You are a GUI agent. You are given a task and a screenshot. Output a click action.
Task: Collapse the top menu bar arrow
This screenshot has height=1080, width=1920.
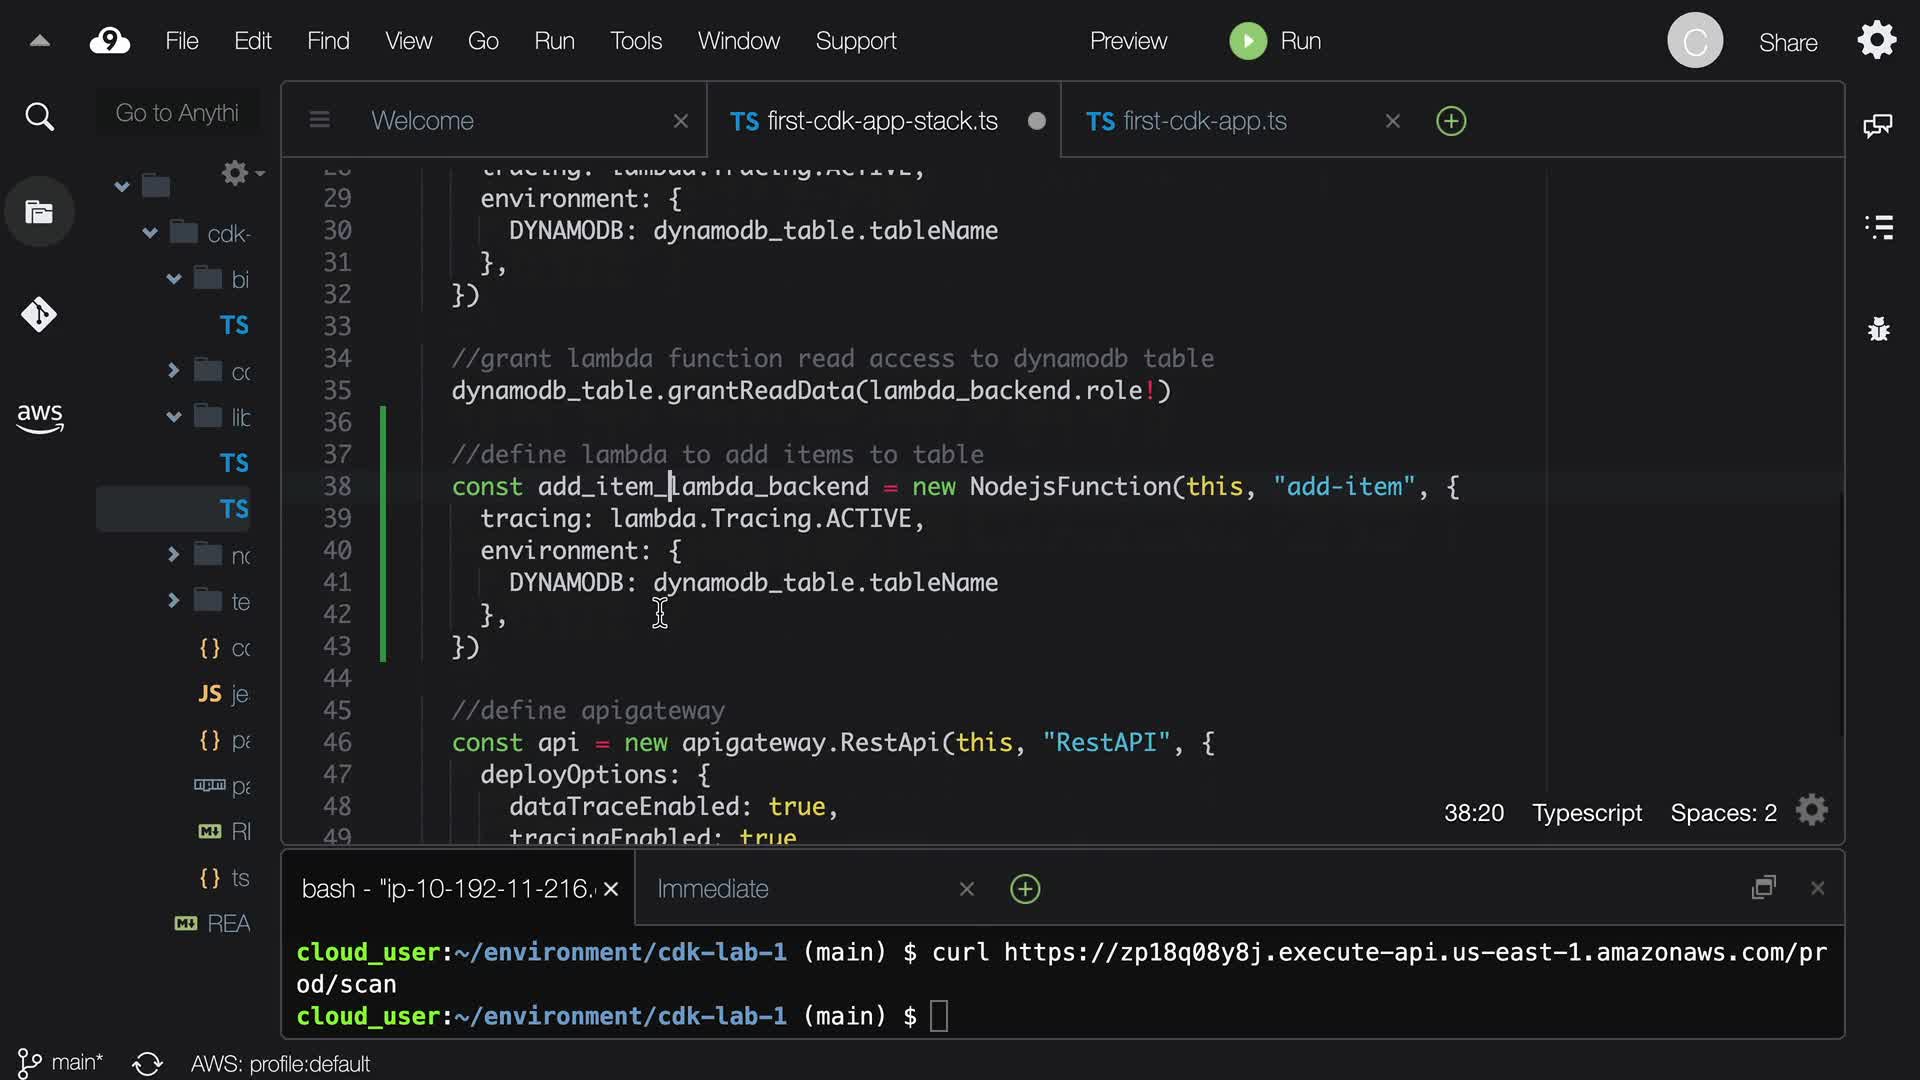coord(40,41)
